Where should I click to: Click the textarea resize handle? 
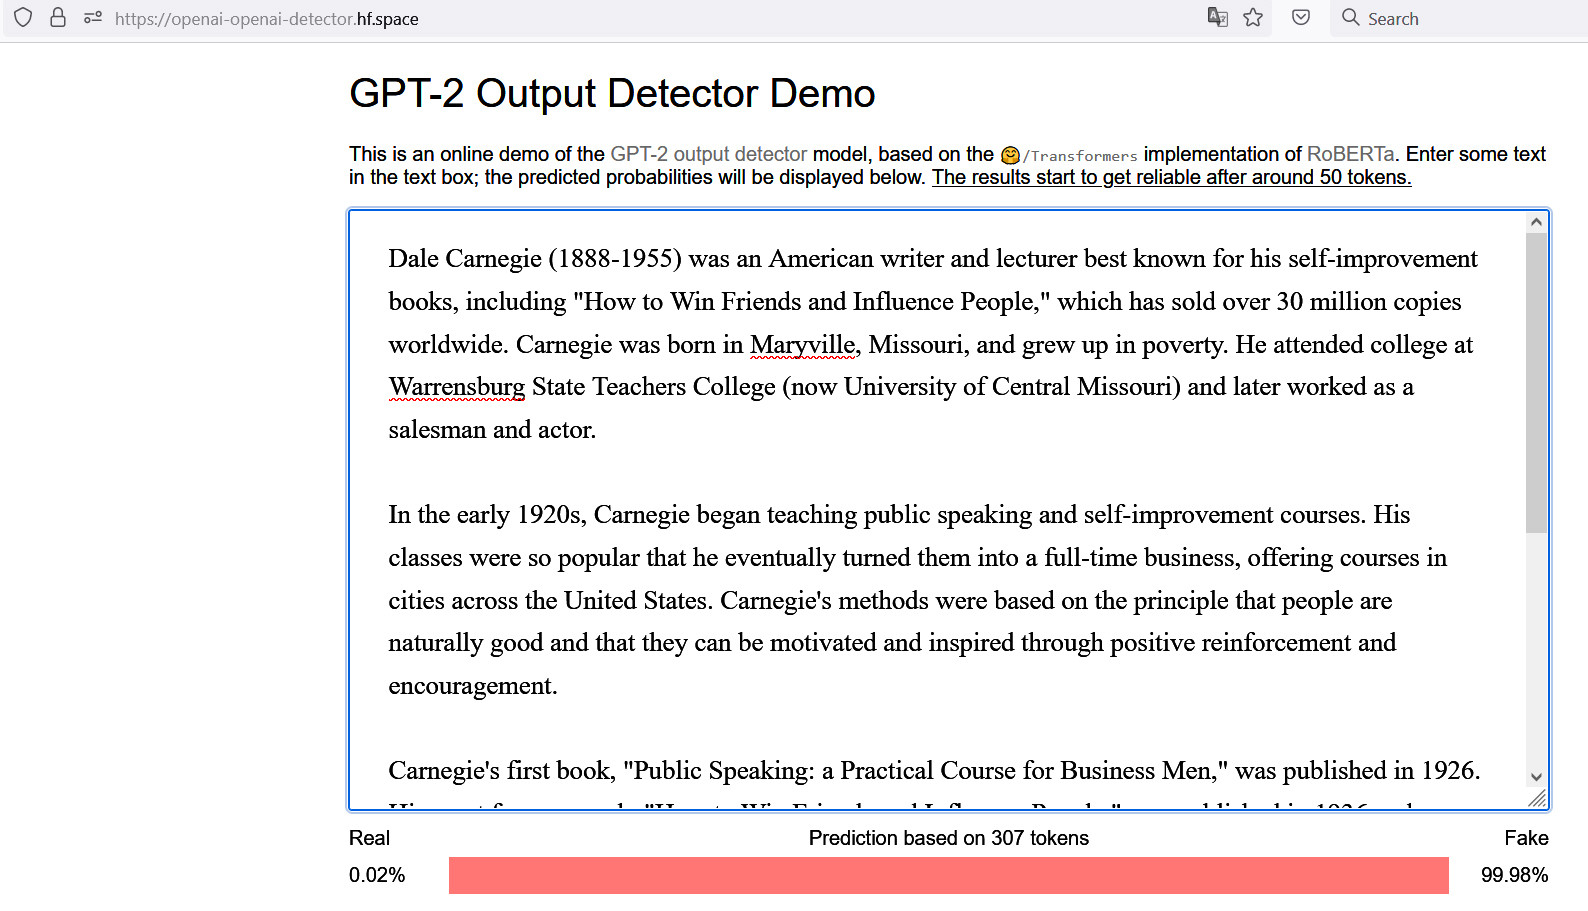coord(1538,798)
